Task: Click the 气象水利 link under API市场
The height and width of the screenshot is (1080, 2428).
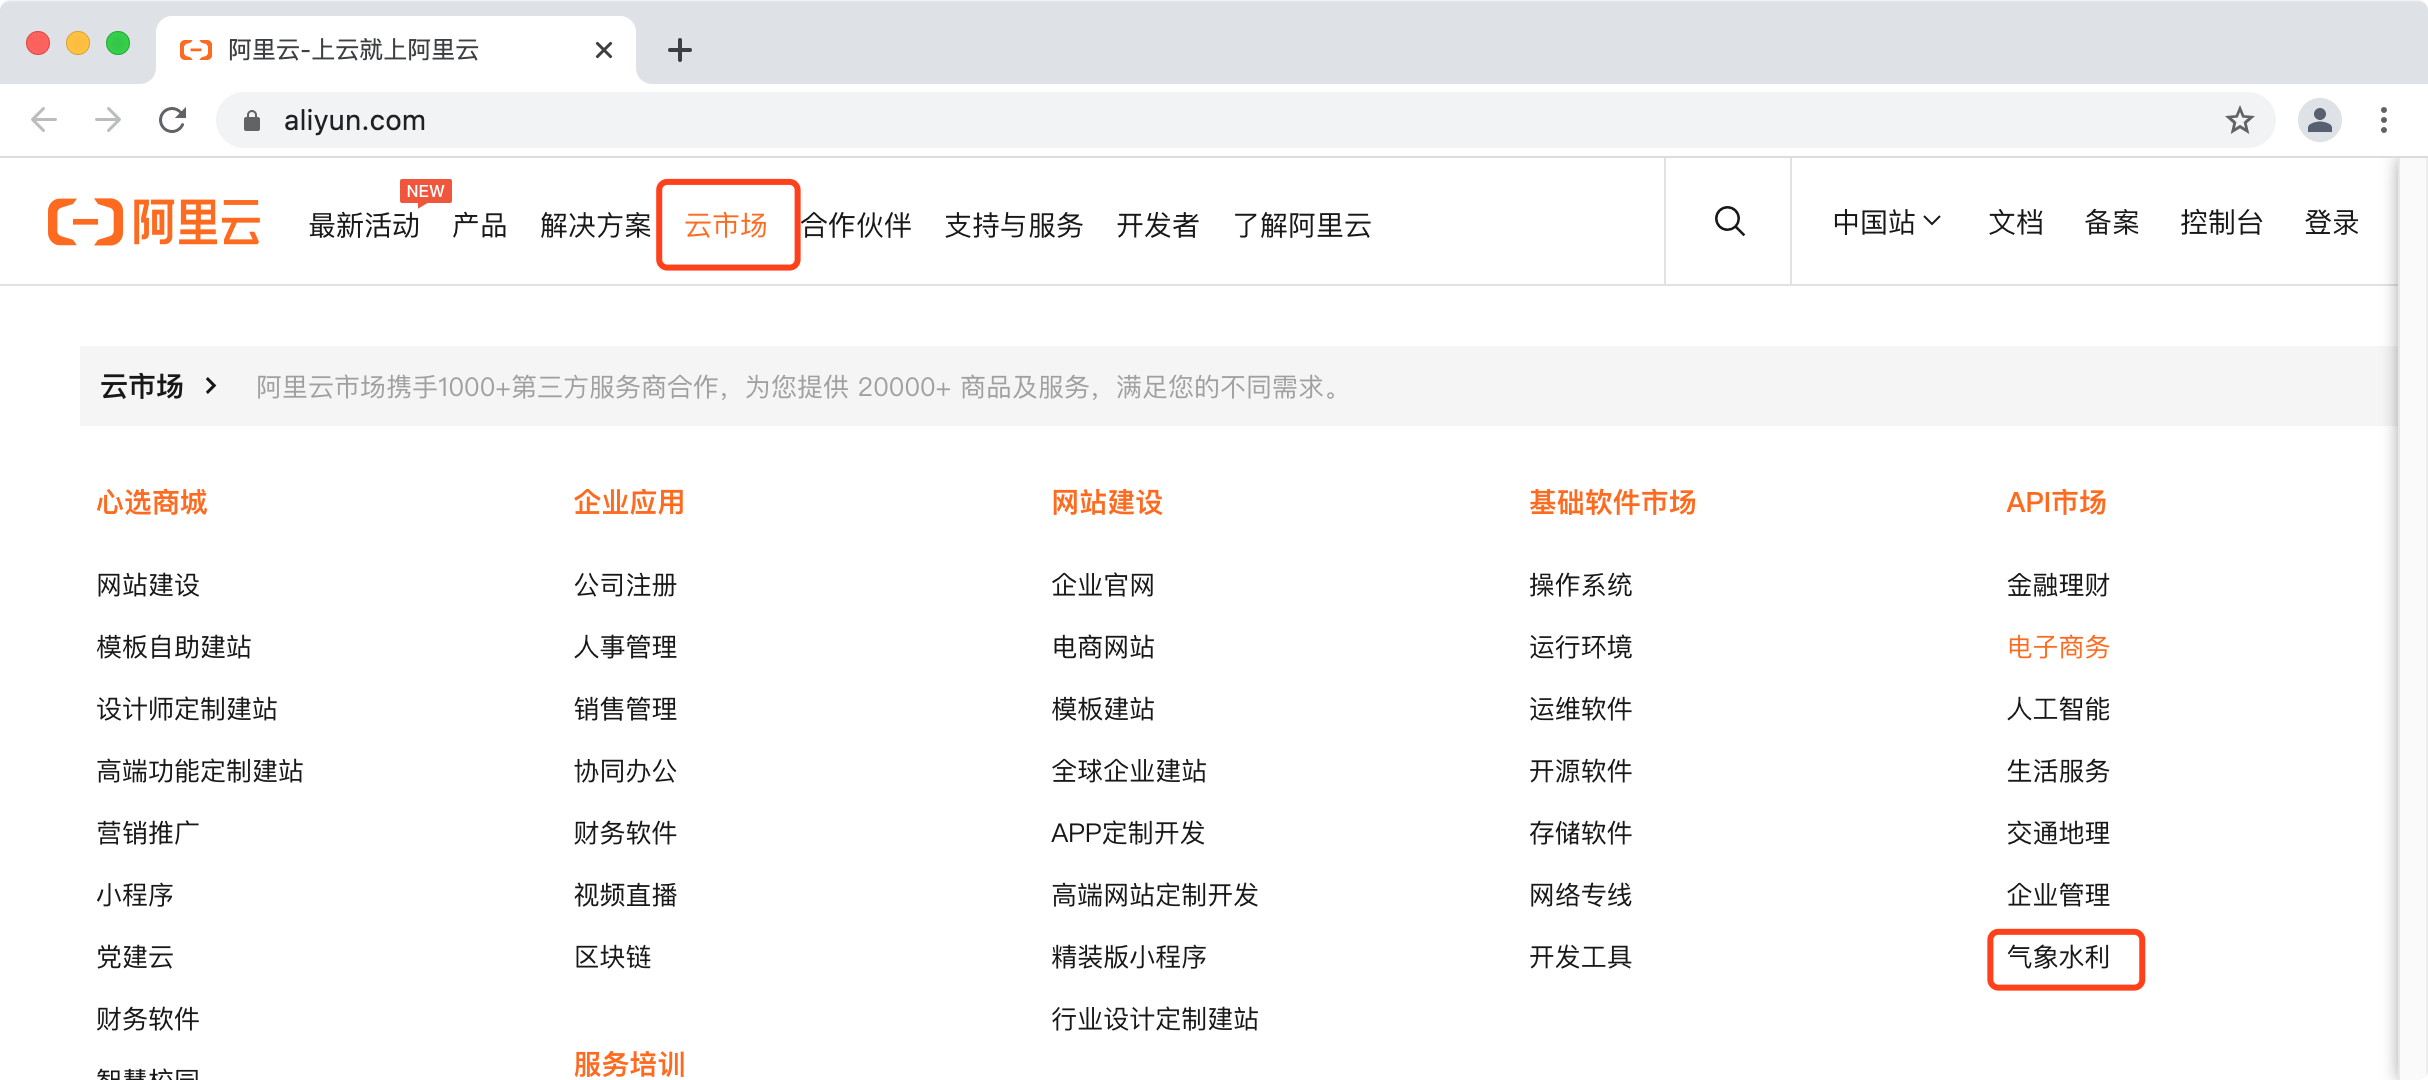Action: 2058,957
